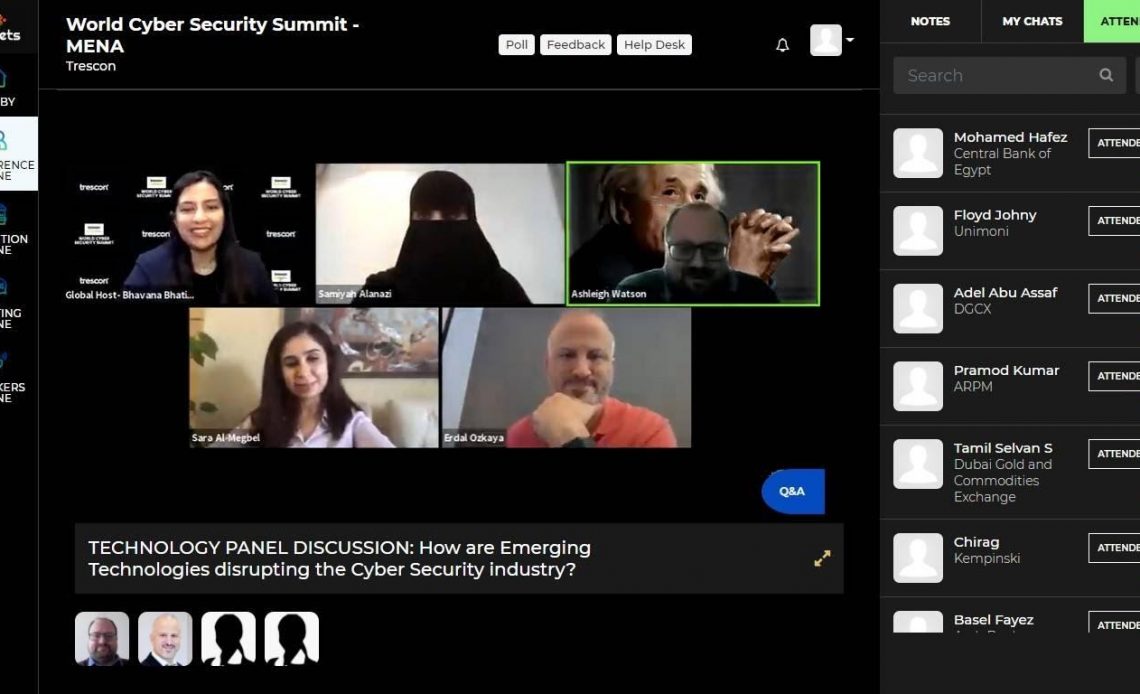The image size is (1140, 694).
Task: Open the first silhouette speaker placeholder
Action: 228,639
